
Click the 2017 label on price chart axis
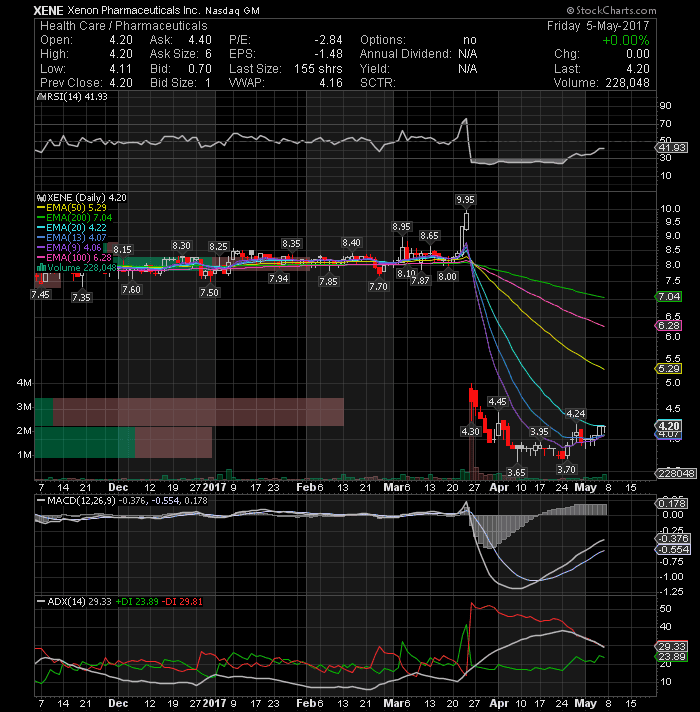214,487
